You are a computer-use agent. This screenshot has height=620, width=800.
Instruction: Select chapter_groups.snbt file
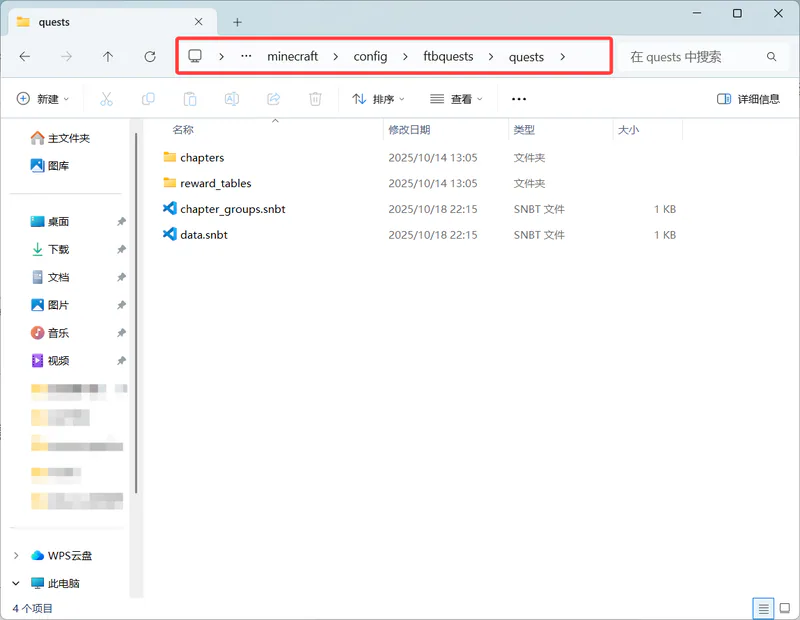tap(233, 209)
